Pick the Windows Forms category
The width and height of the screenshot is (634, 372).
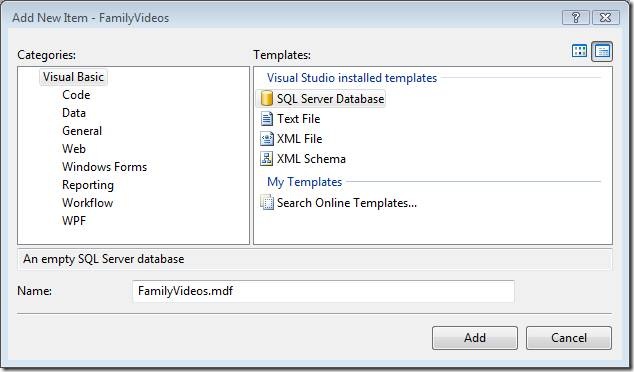tap(104, 167)
